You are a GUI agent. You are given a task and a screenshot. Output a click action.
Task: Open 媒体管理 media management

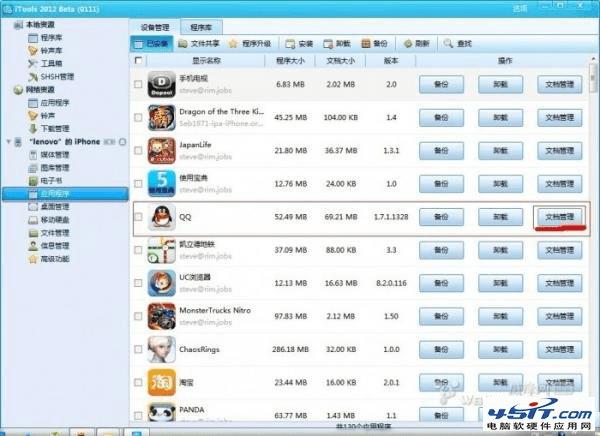[x=49, y=155]
